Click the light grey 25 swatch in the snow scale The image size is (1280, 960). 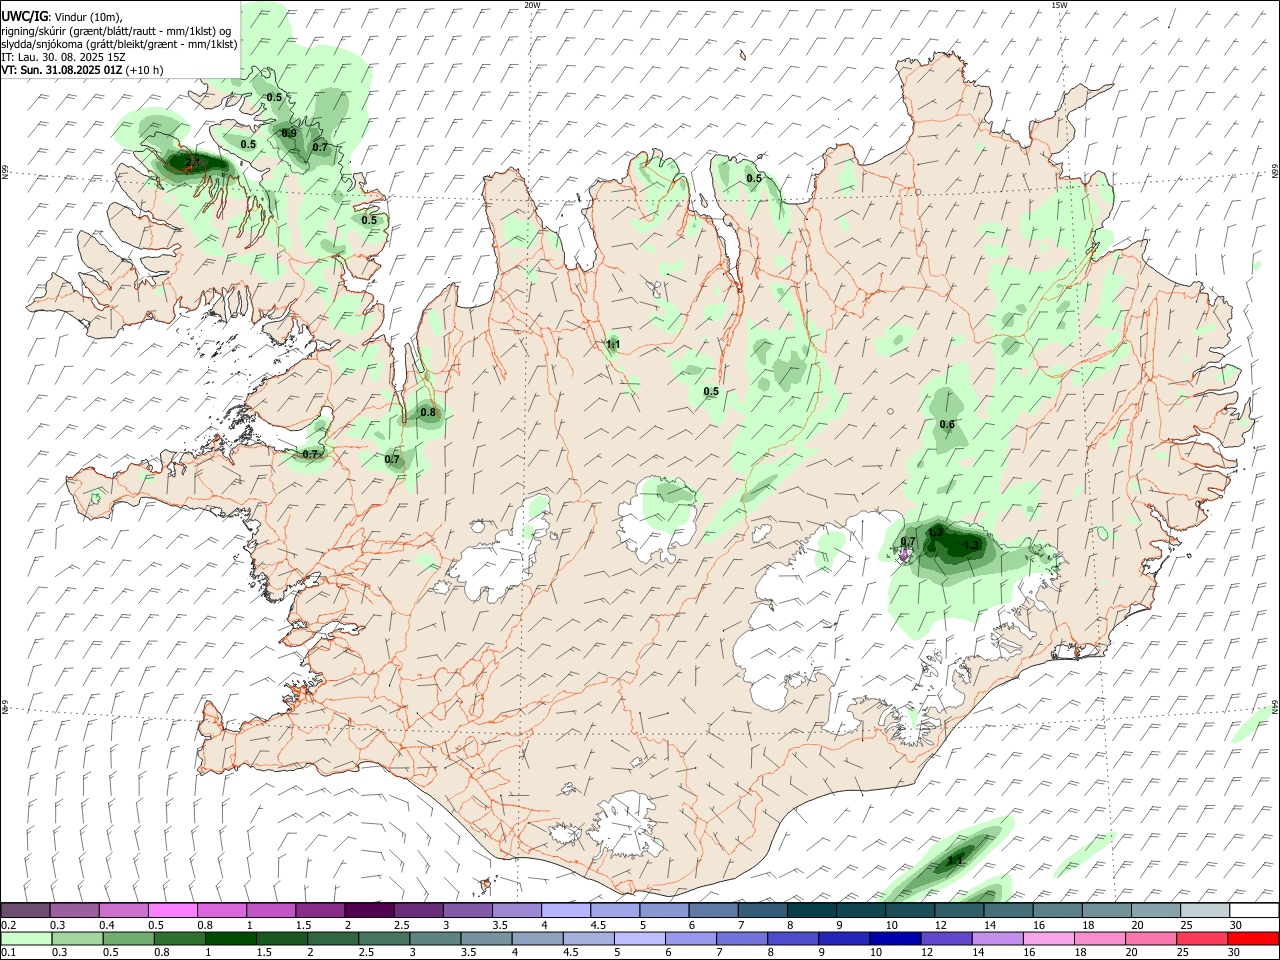[1205, 910]
